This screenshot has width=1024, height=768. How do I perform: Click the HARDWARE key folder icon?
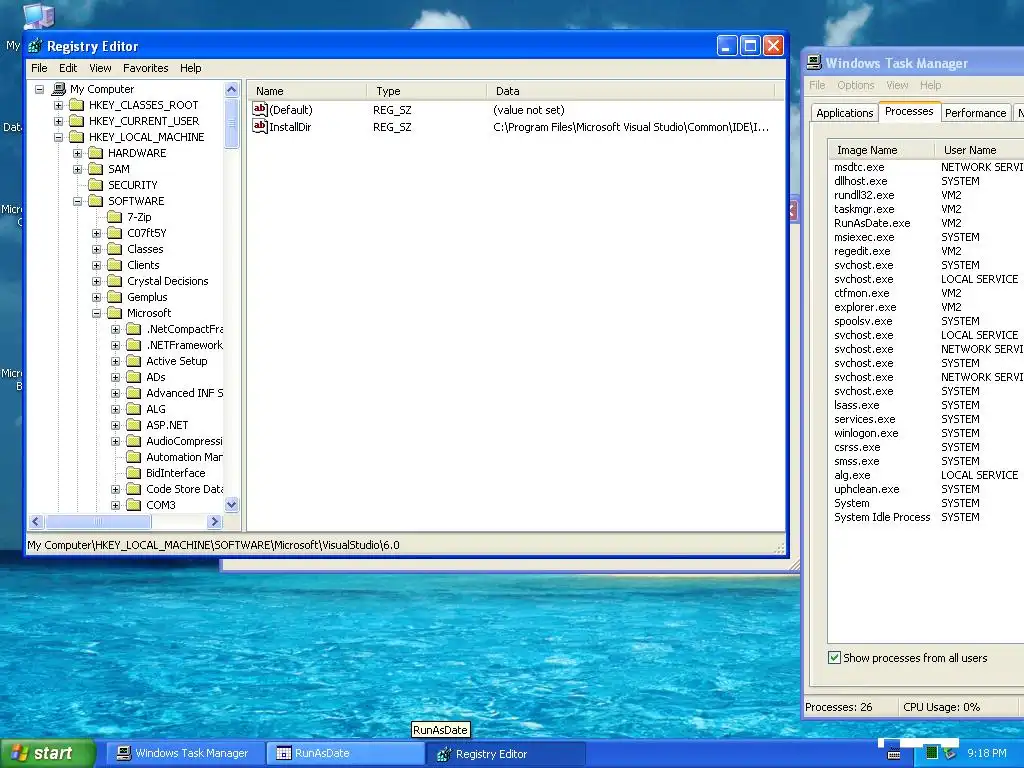click(96, 153)
